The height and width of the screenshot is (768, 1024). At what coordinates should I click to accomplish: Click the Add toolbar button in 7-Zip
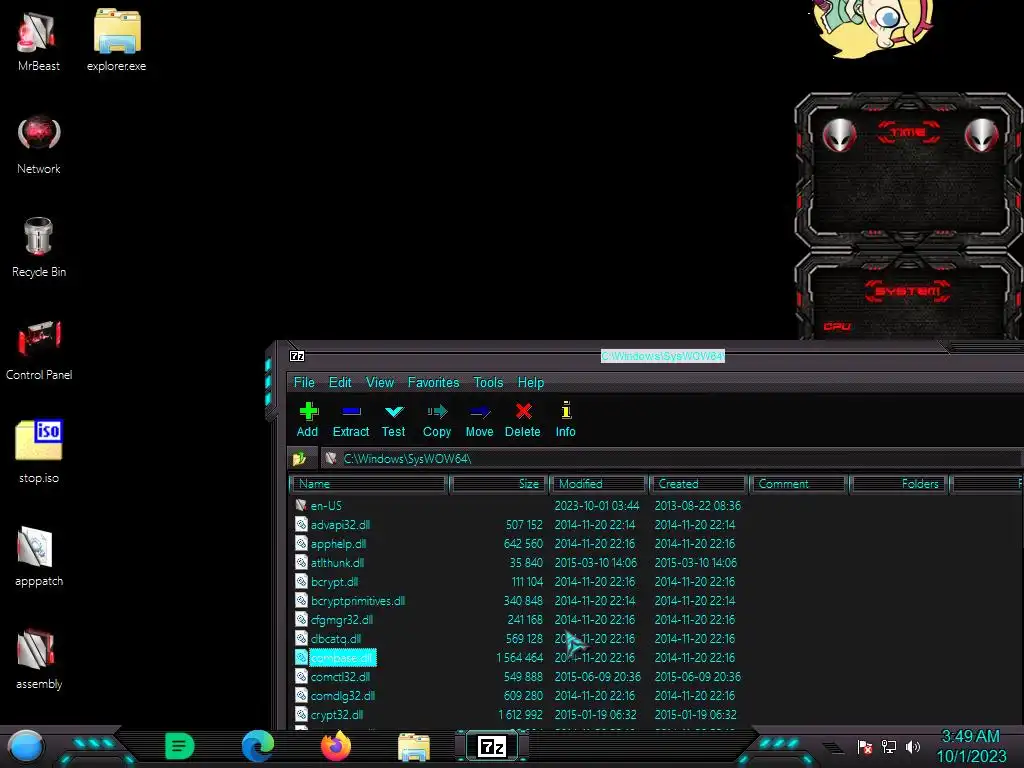(x=308, y=419)
